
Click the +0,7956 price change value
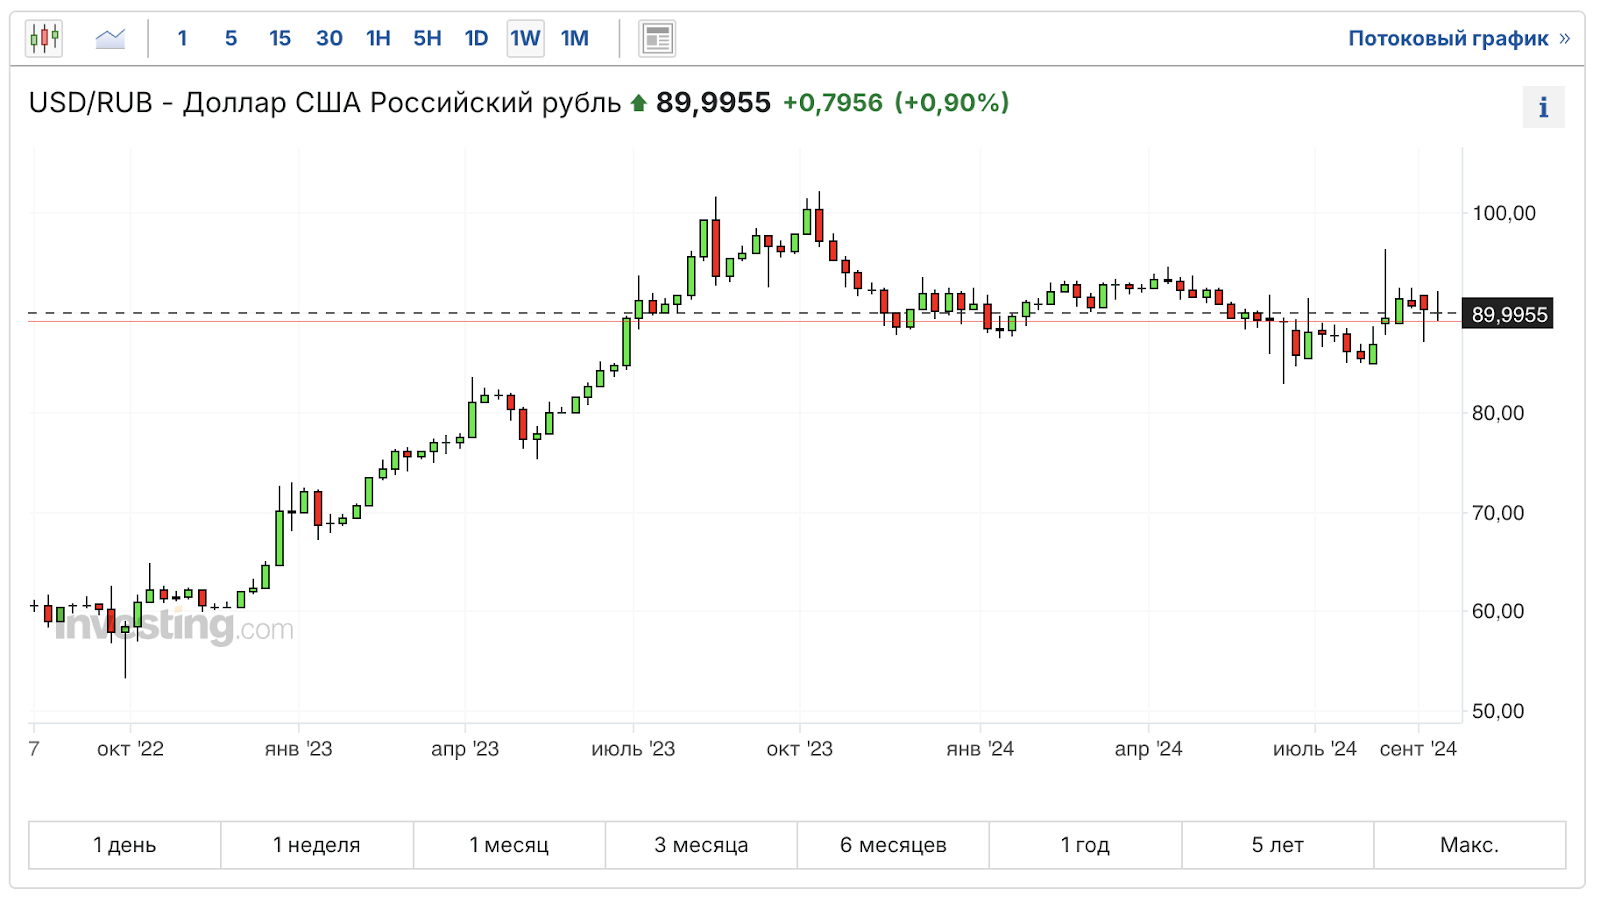pyautogui.click(x=832, y=103)
